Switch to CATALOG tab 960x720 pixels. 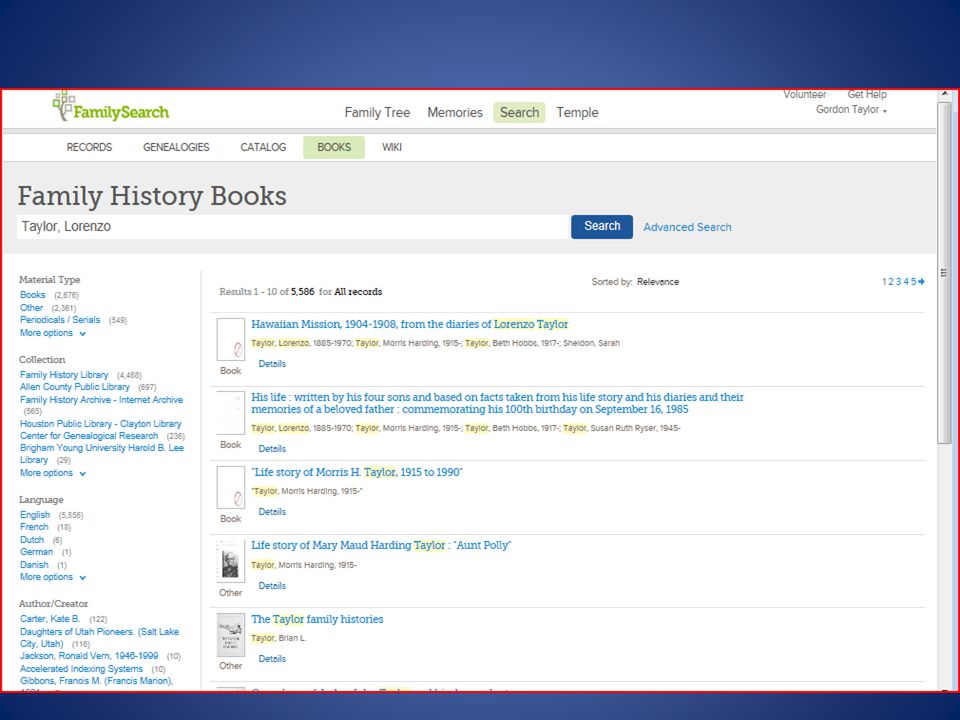pyautogui.click(x=263, y=148)
